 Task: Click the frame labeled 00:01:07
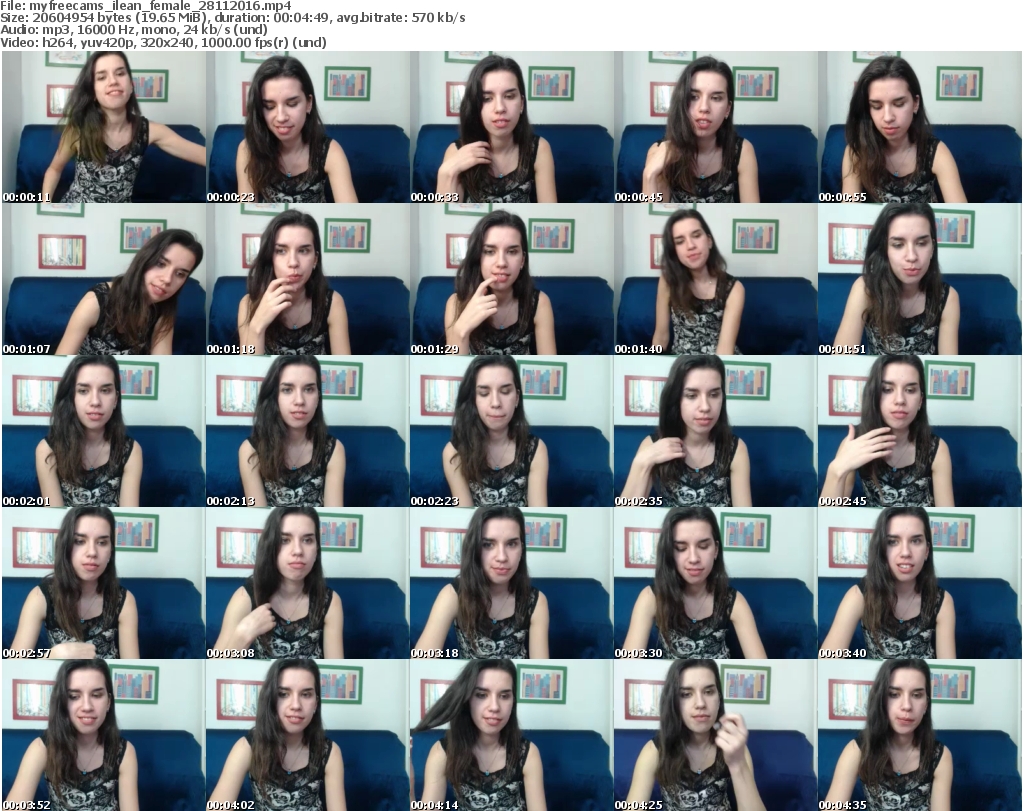[x=104, y=279]
